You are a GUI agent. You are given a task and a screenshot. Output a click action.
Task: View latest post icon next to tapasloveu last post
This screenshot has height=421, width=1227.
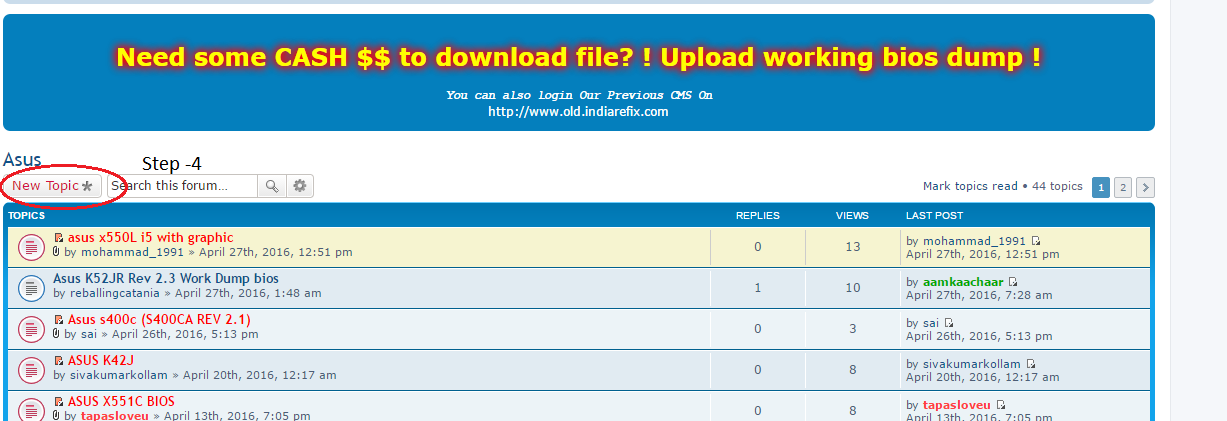point(1001,405)
